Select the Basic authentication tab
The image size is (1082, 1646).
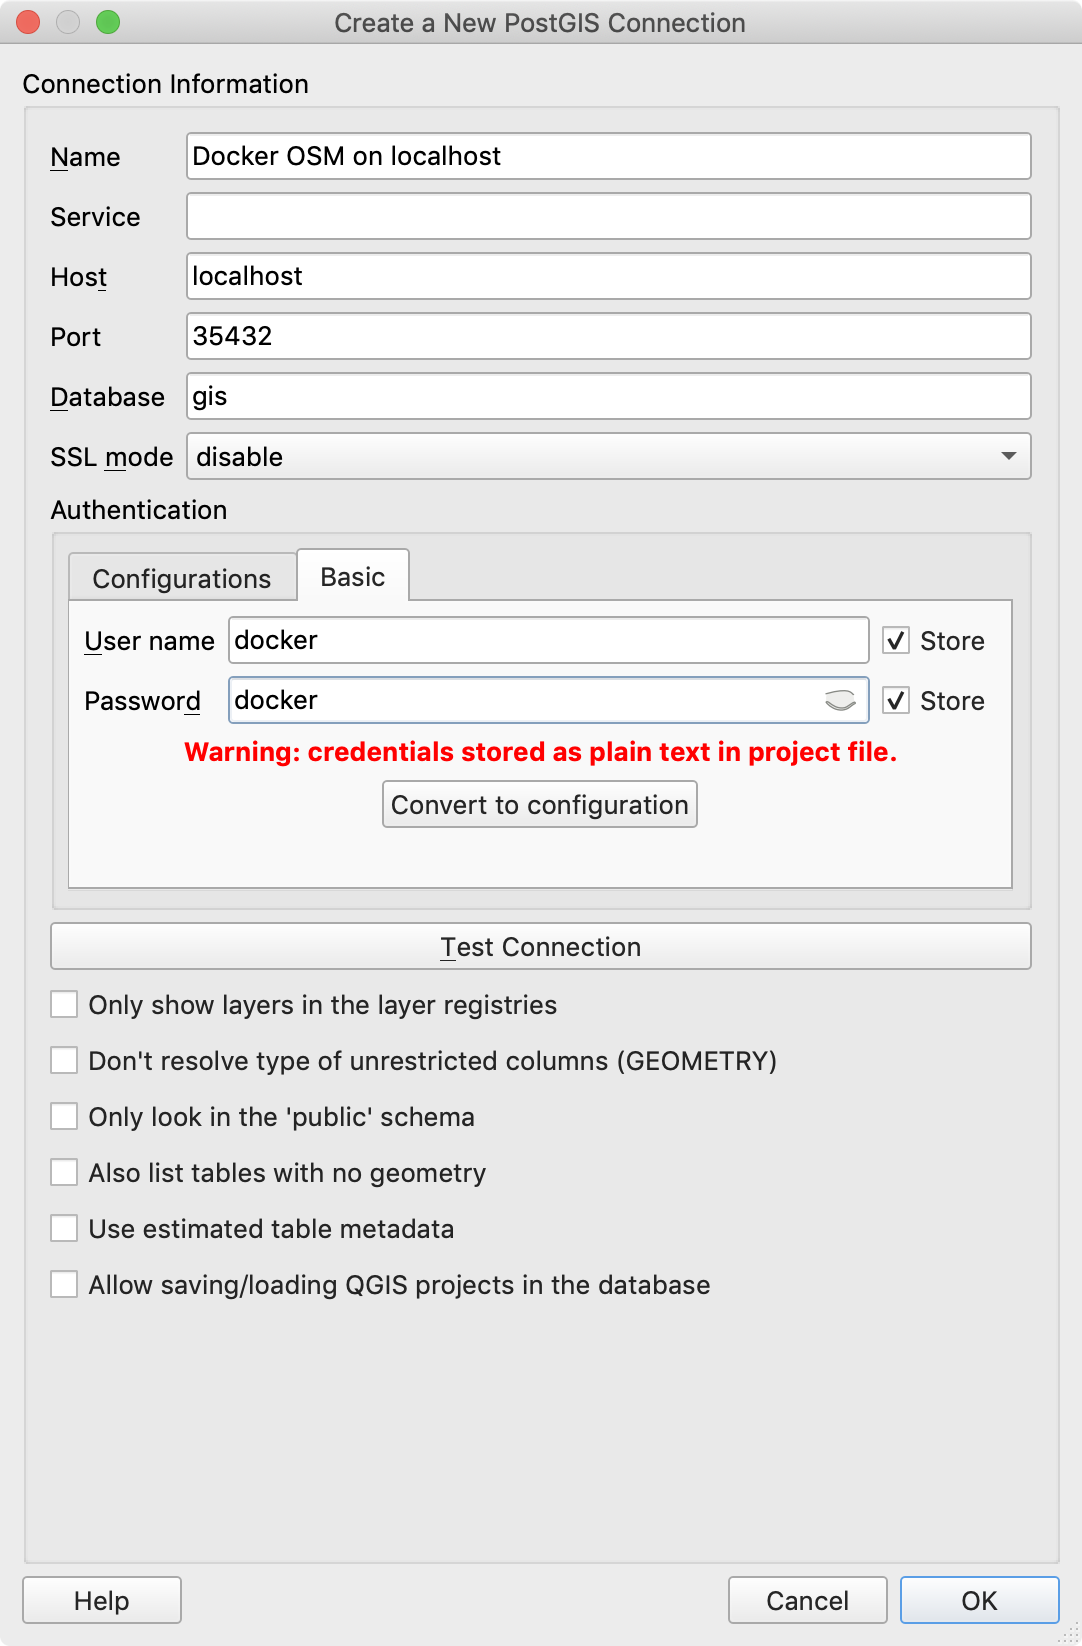pos(353,577)
